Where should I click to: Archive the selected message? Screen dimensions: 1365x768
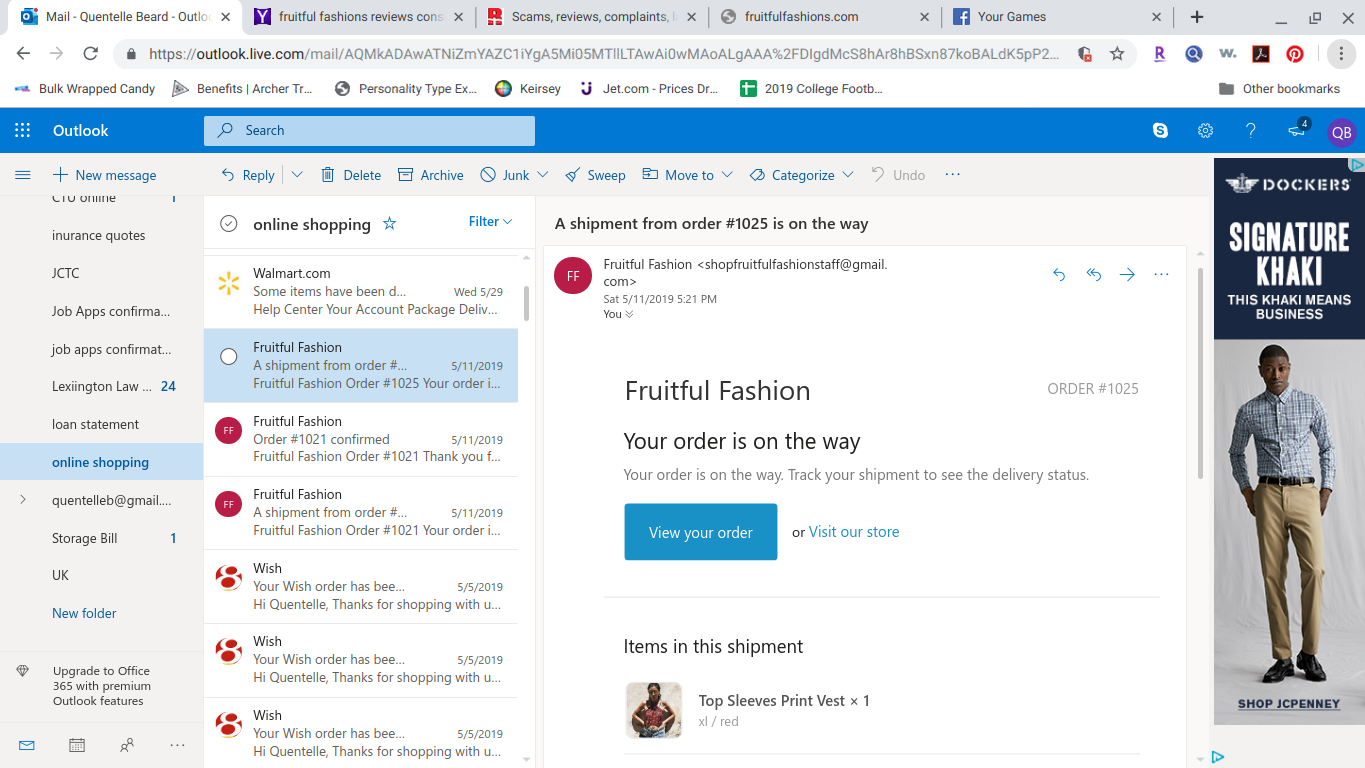pyautogui.click(x=431, y=175)
